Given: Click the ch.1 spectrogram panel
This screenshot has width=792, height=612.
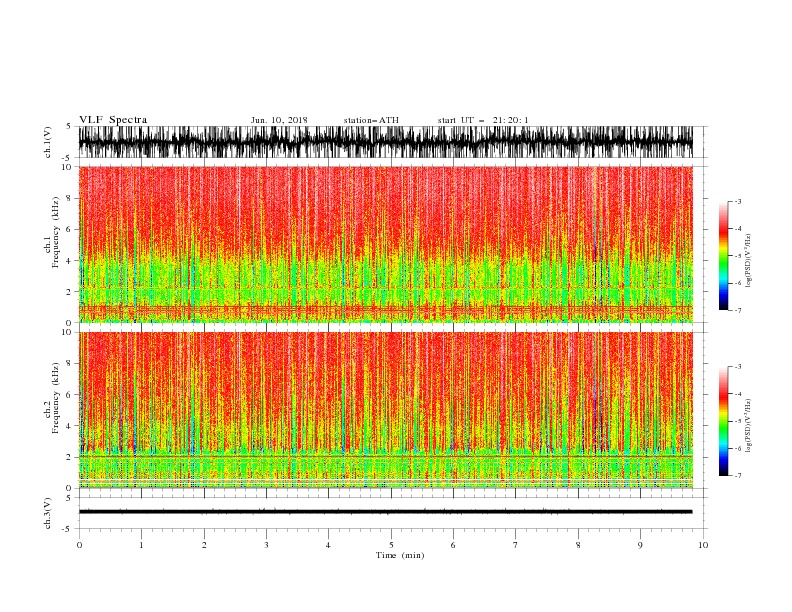Looking at the screenshot, I should pos(386,244).
